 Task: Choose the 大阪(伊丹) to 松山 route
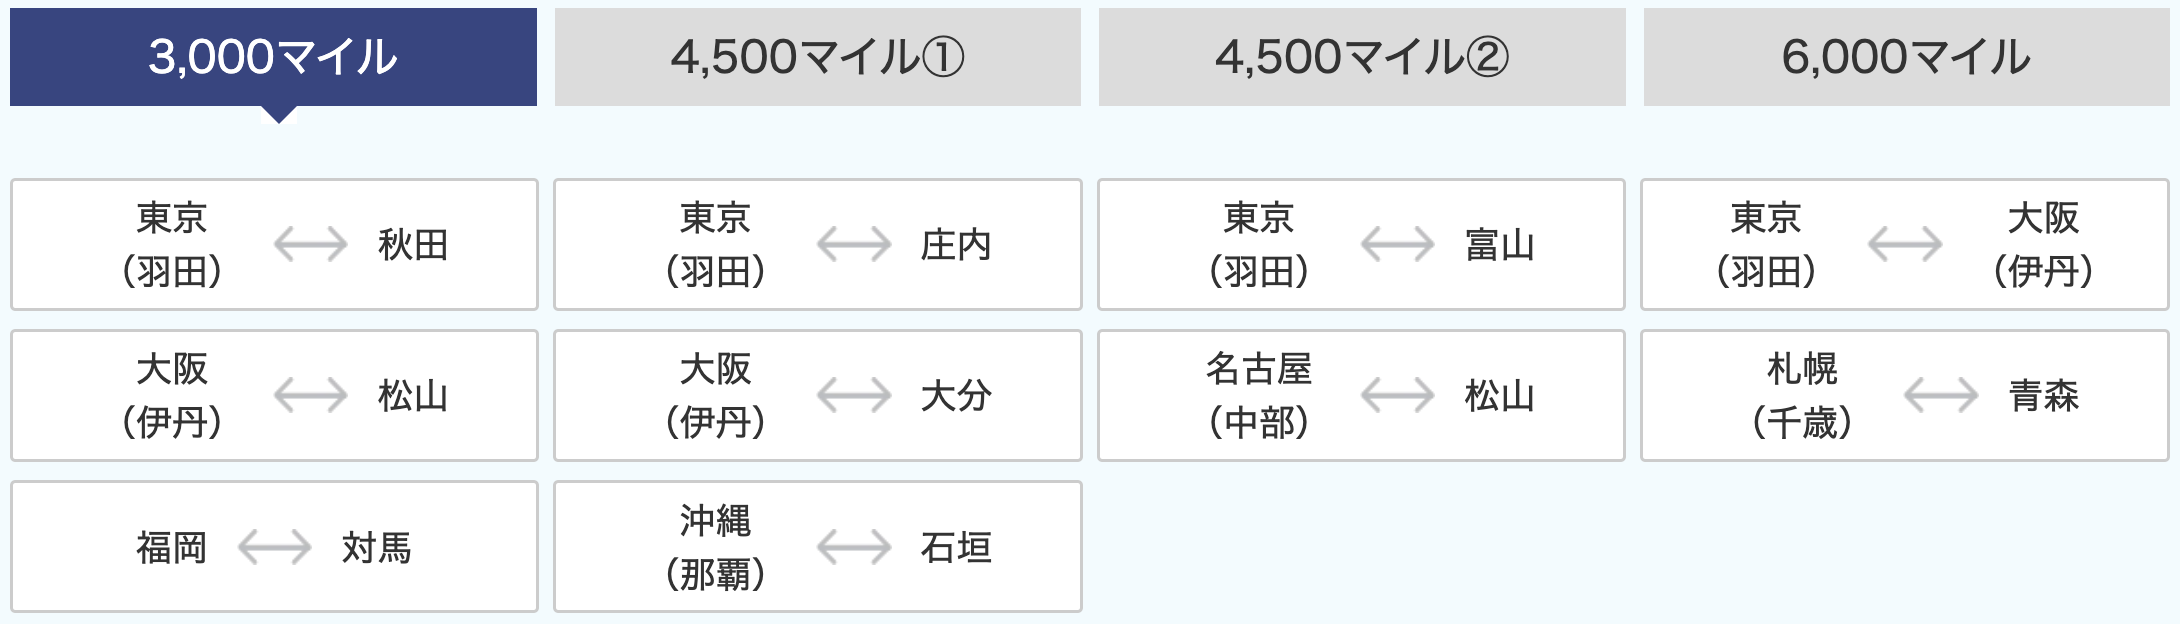click(274, 396)
